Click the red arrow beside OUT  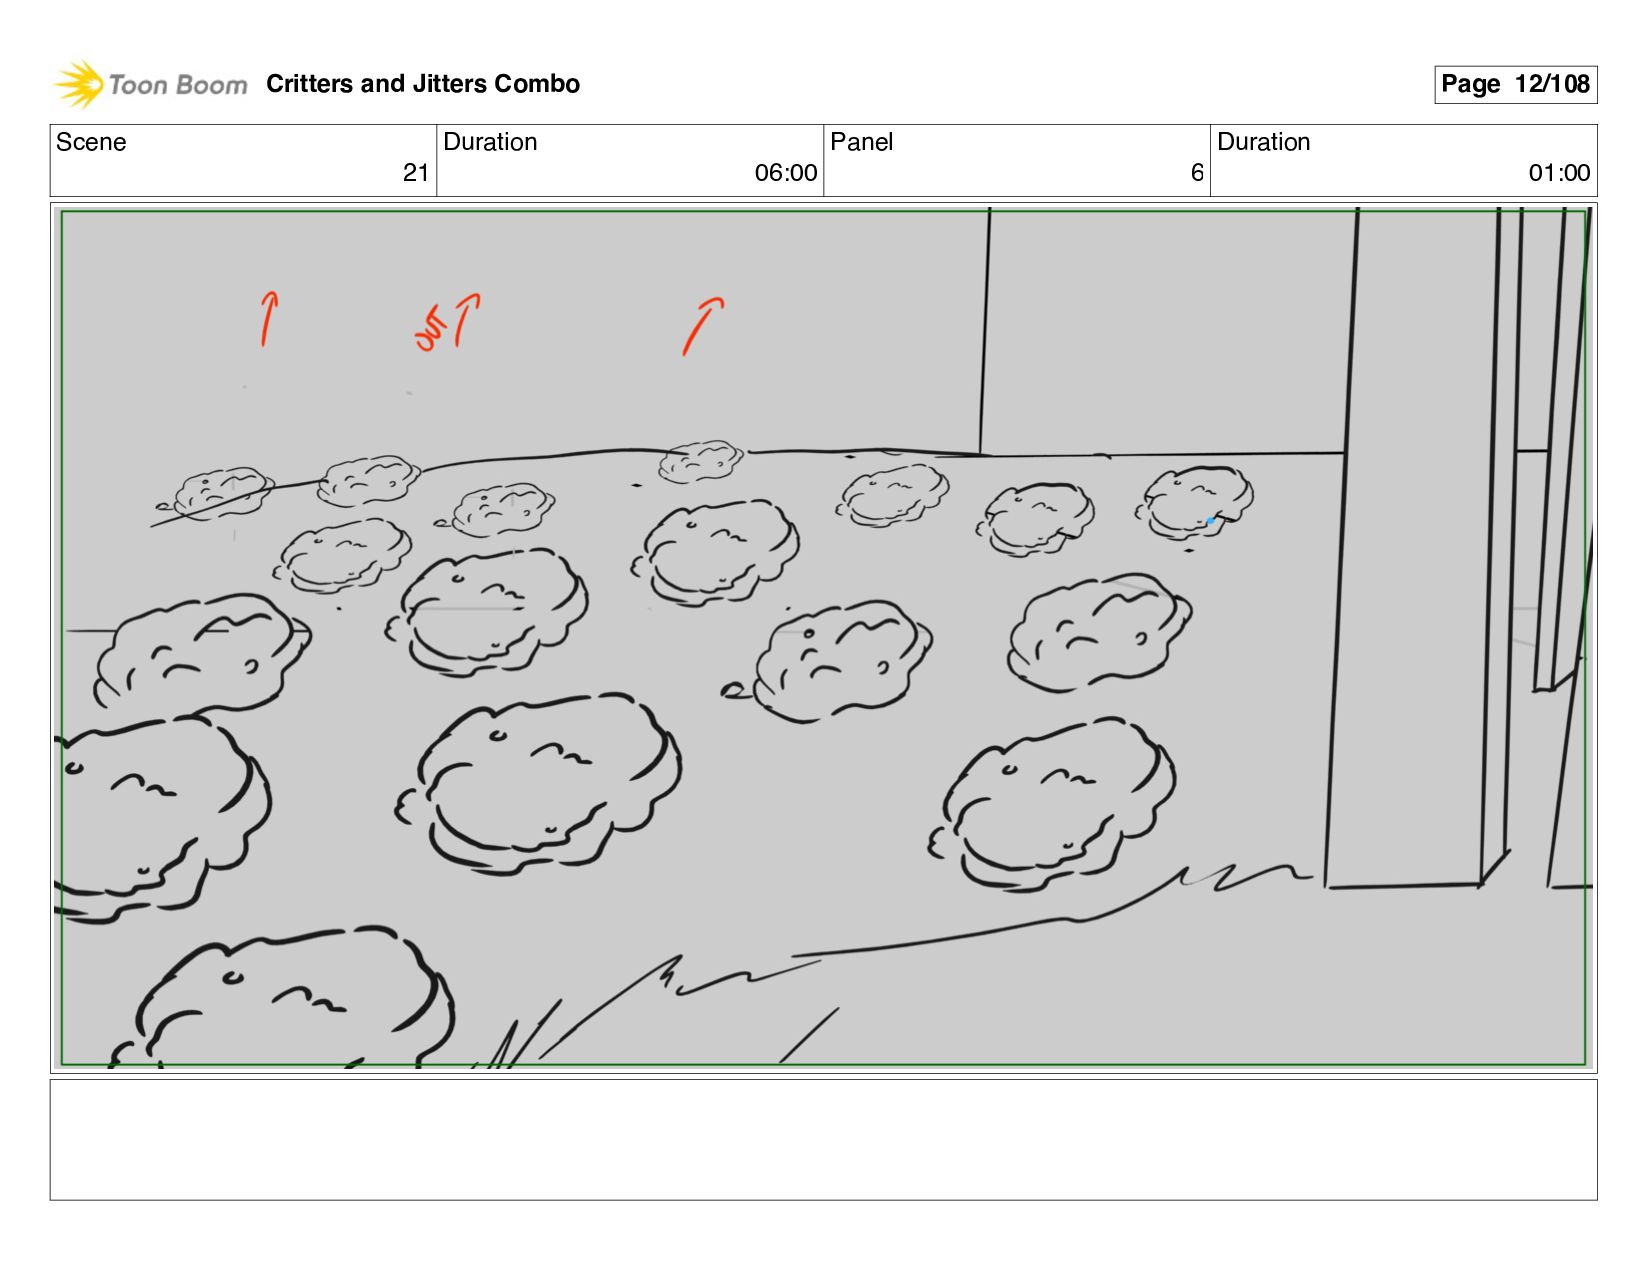pyautogui.click(x=467, y=320)
